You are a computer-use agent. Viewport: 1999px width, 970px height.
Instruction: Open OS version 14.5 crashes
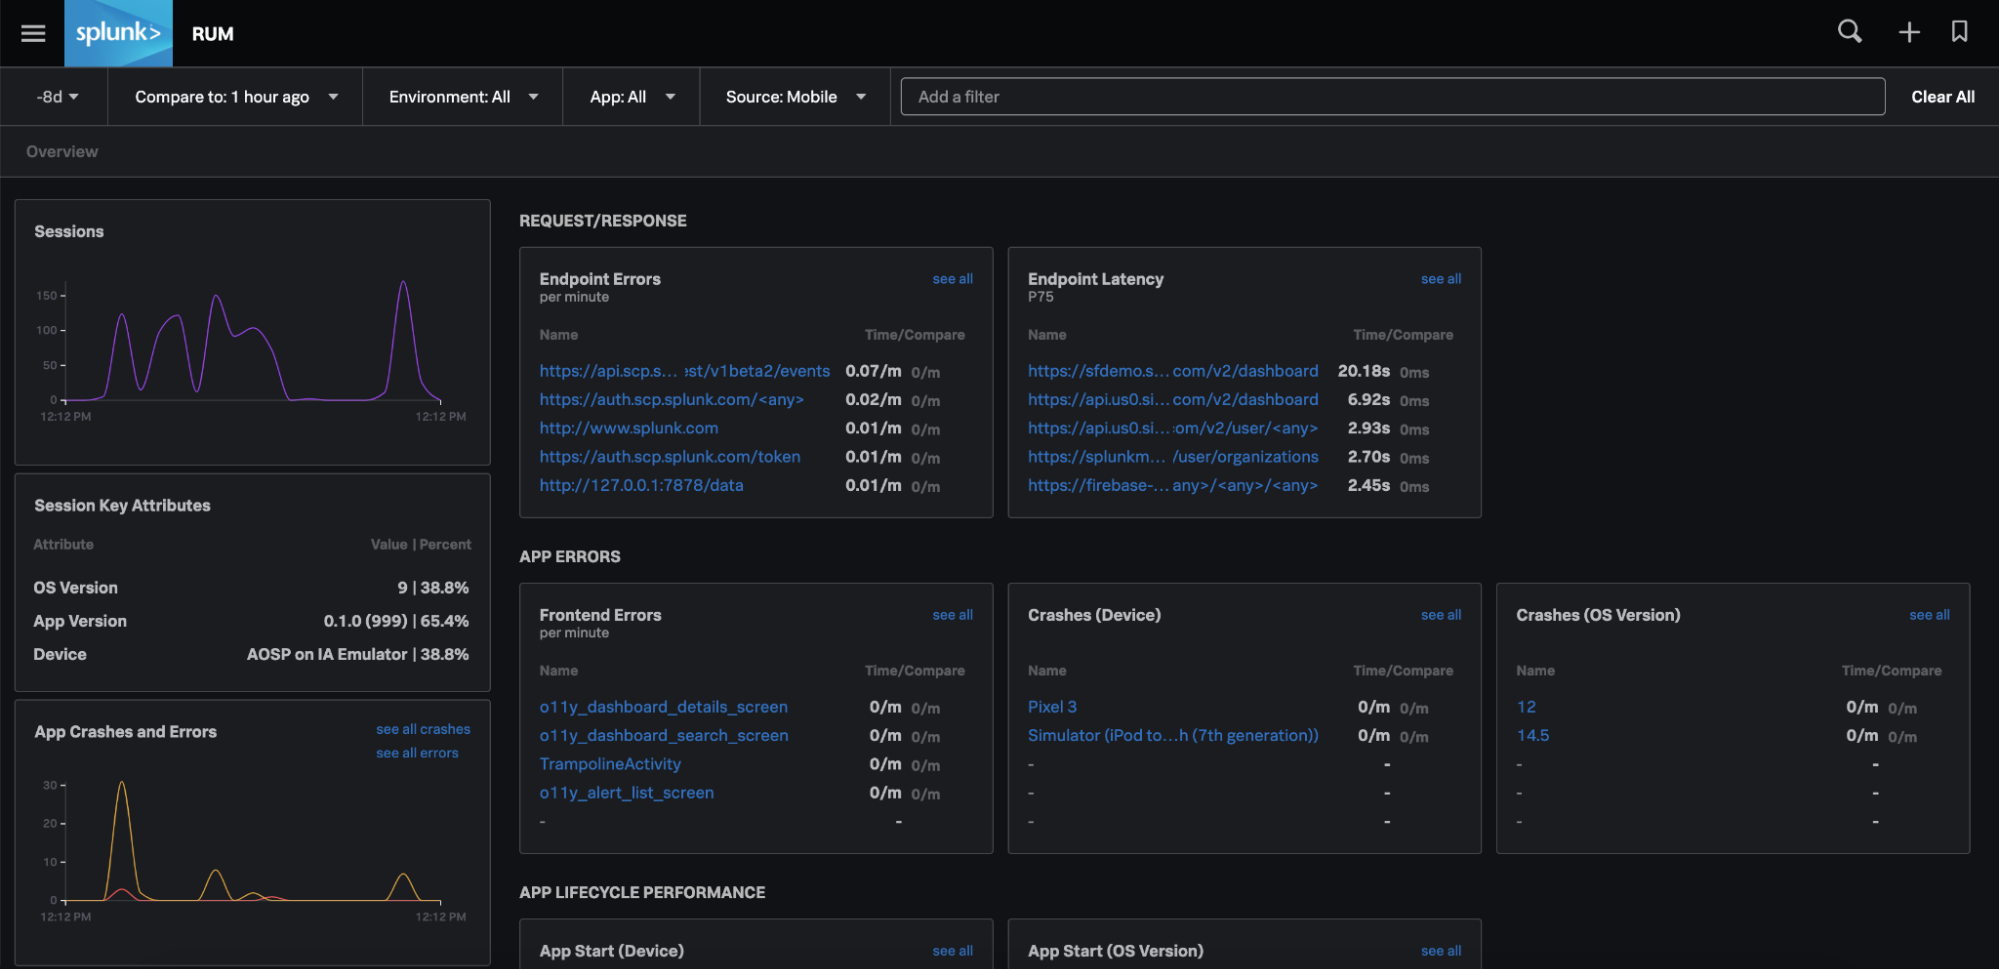1532,736
